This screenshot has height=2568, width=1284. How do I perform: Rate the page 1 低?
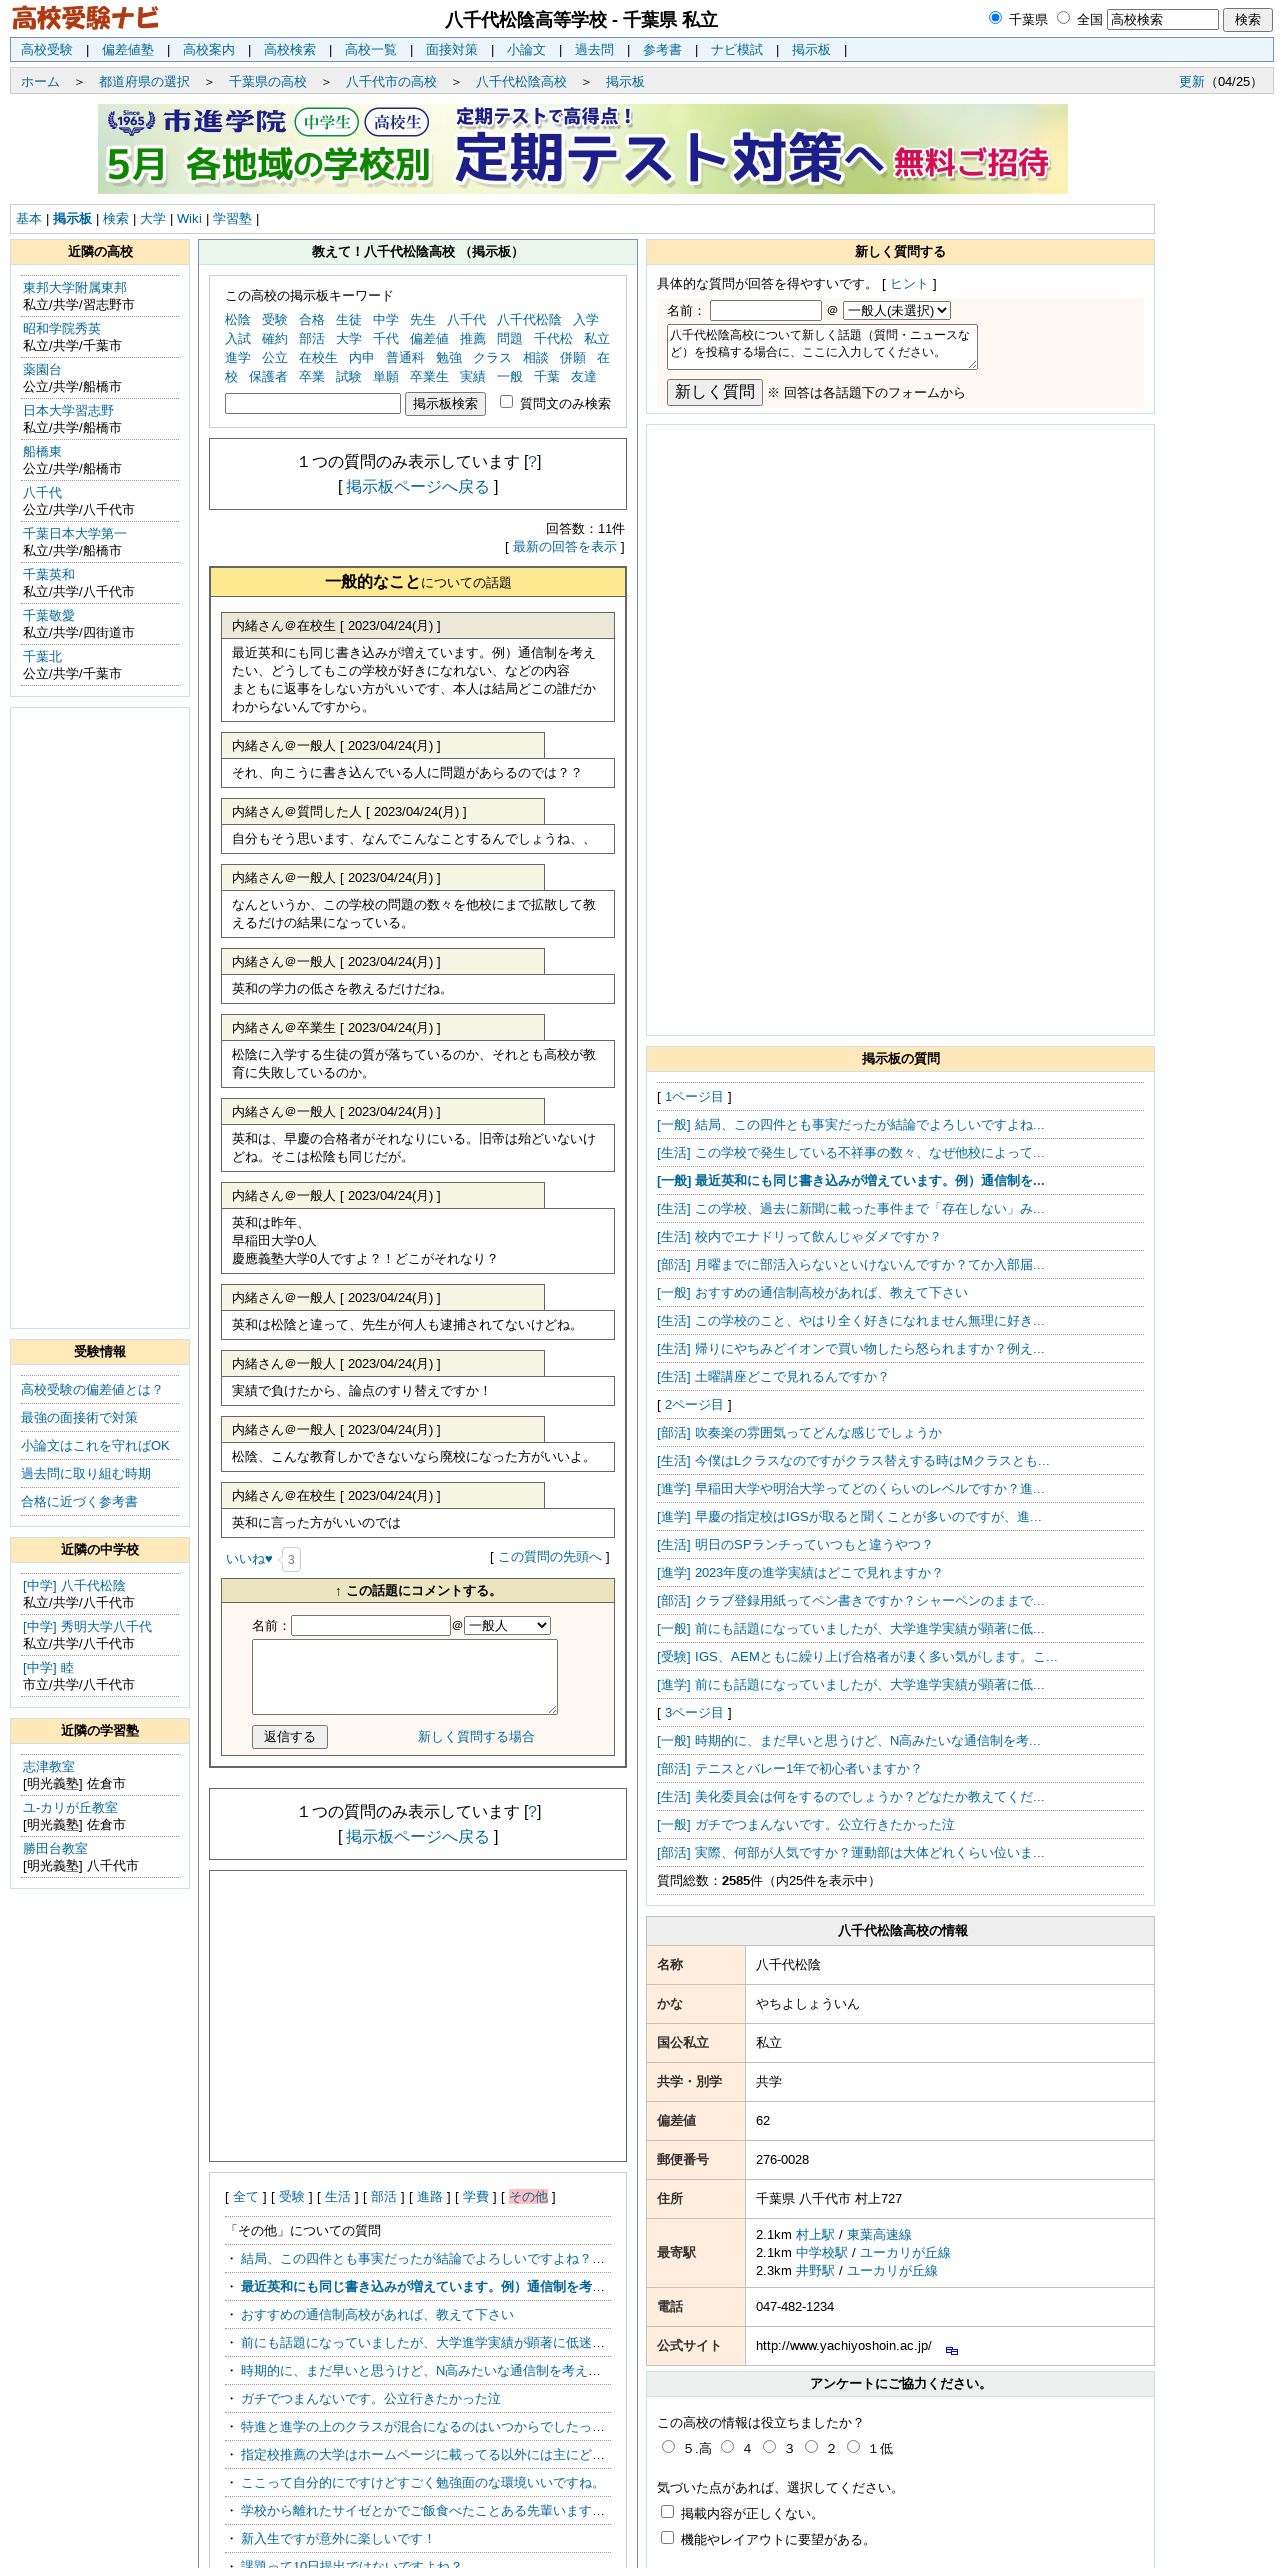(853, 2446)
